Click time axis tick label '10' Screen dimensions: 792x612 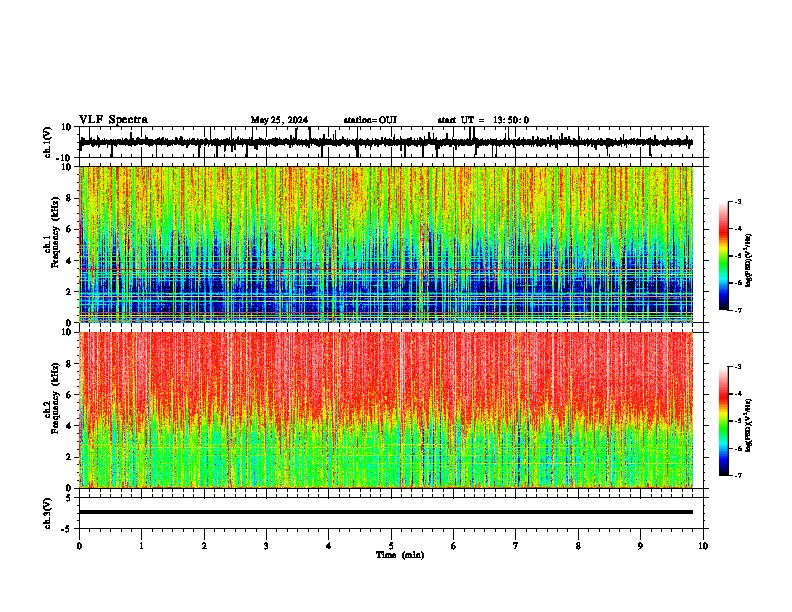tap(703, 546)
